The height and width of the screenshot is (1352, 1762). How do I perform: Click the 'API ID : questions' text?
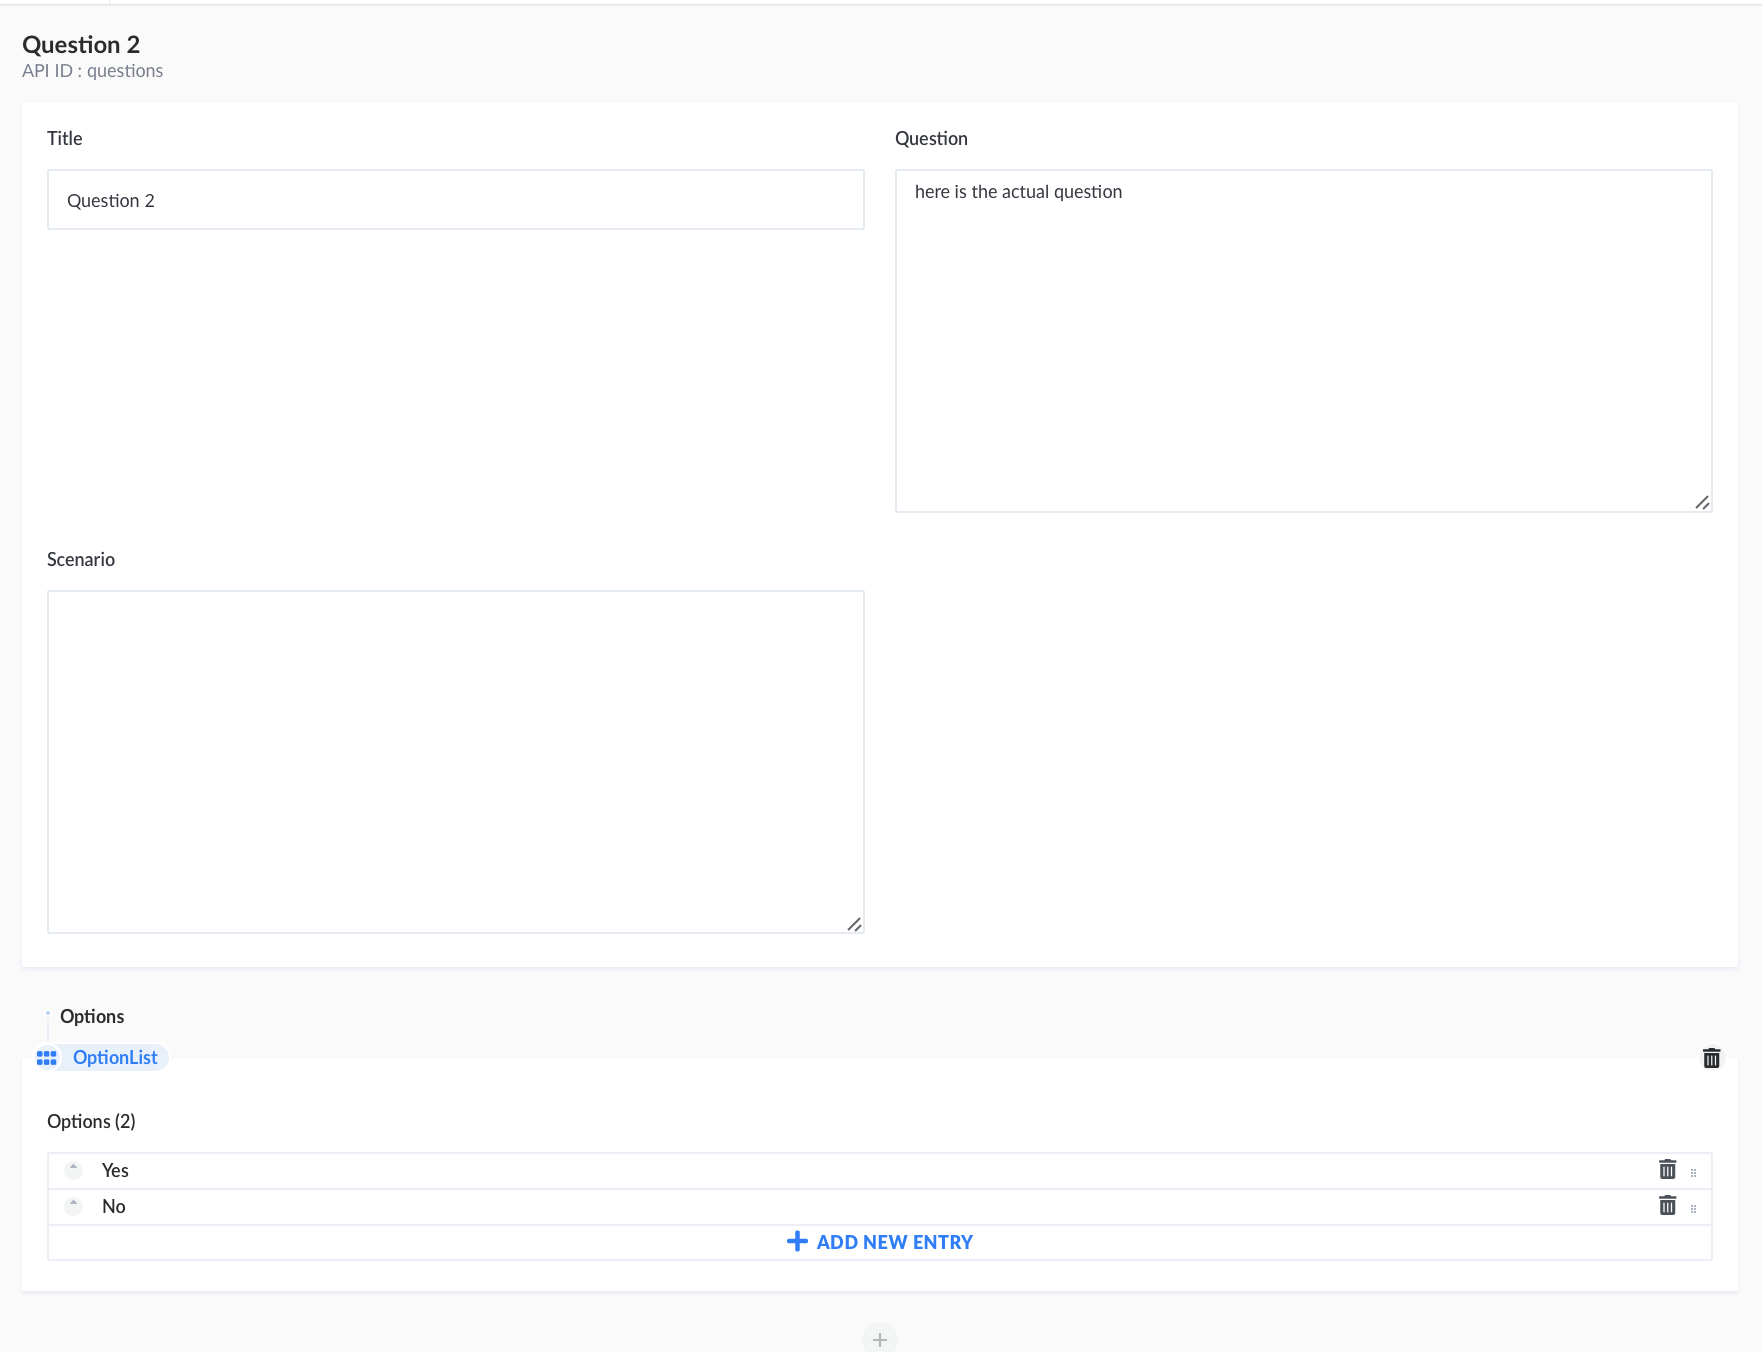[x=92, y=71]
